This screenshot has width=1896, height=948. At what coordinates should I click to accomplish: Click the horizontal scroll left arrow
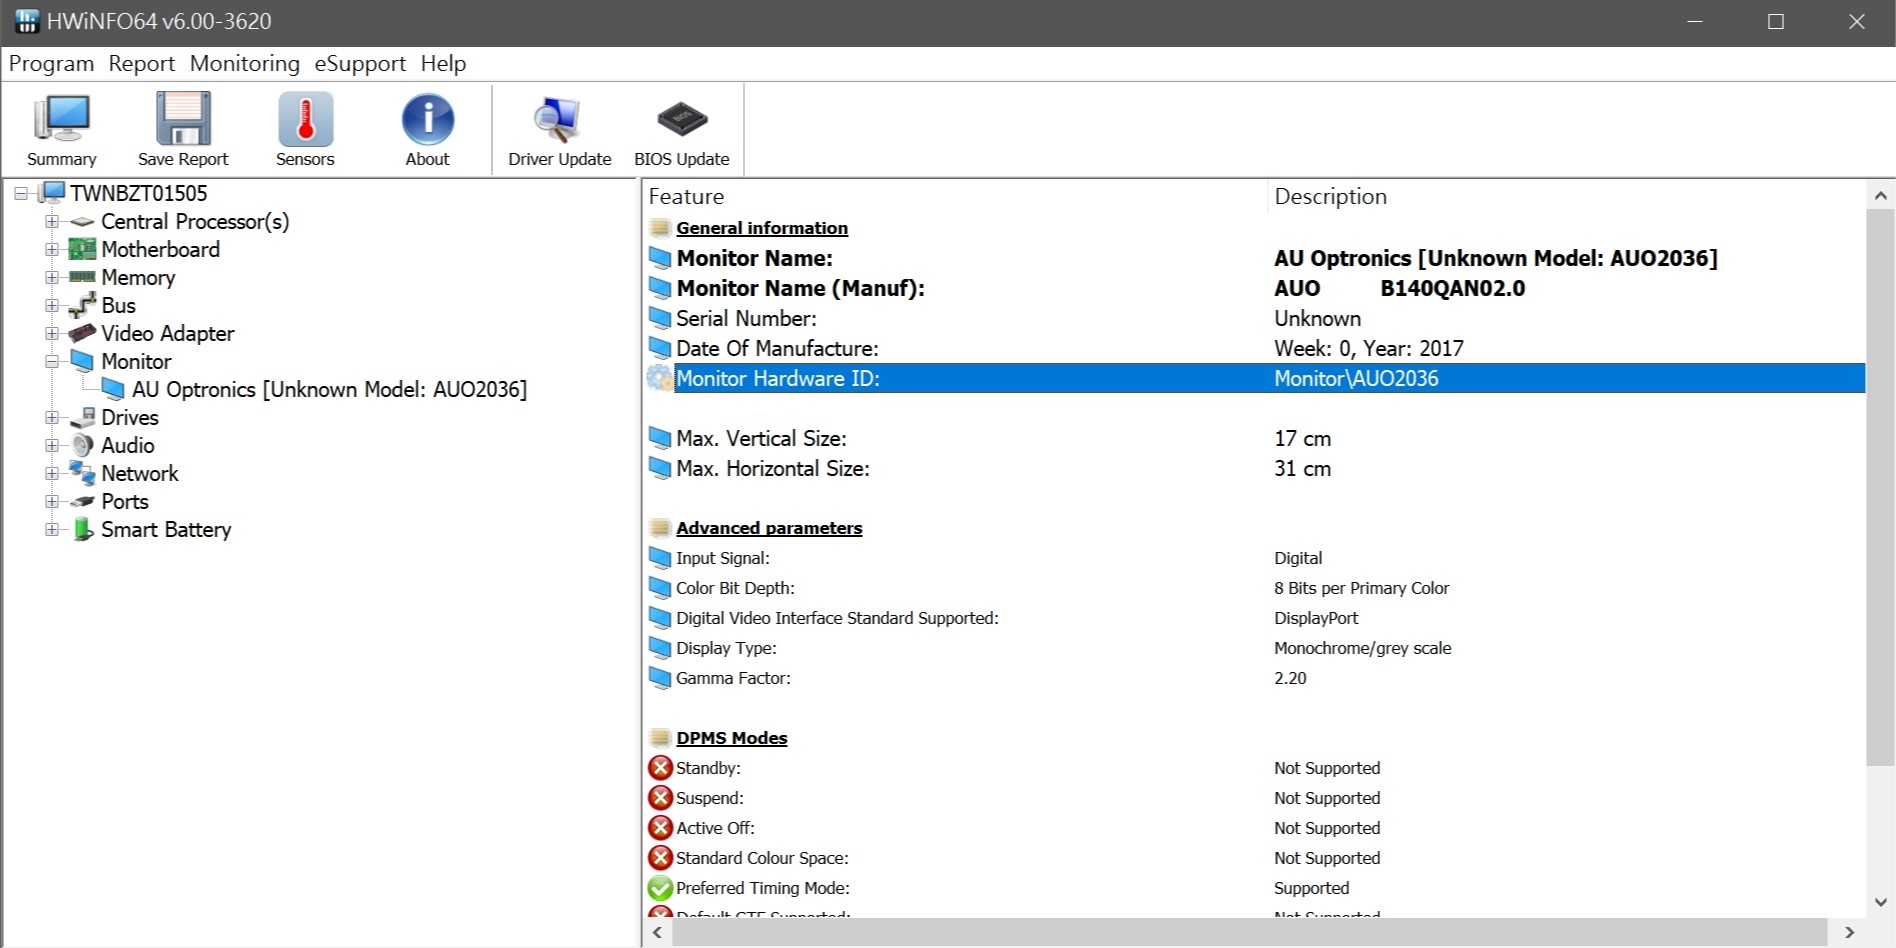pos(657,932)
